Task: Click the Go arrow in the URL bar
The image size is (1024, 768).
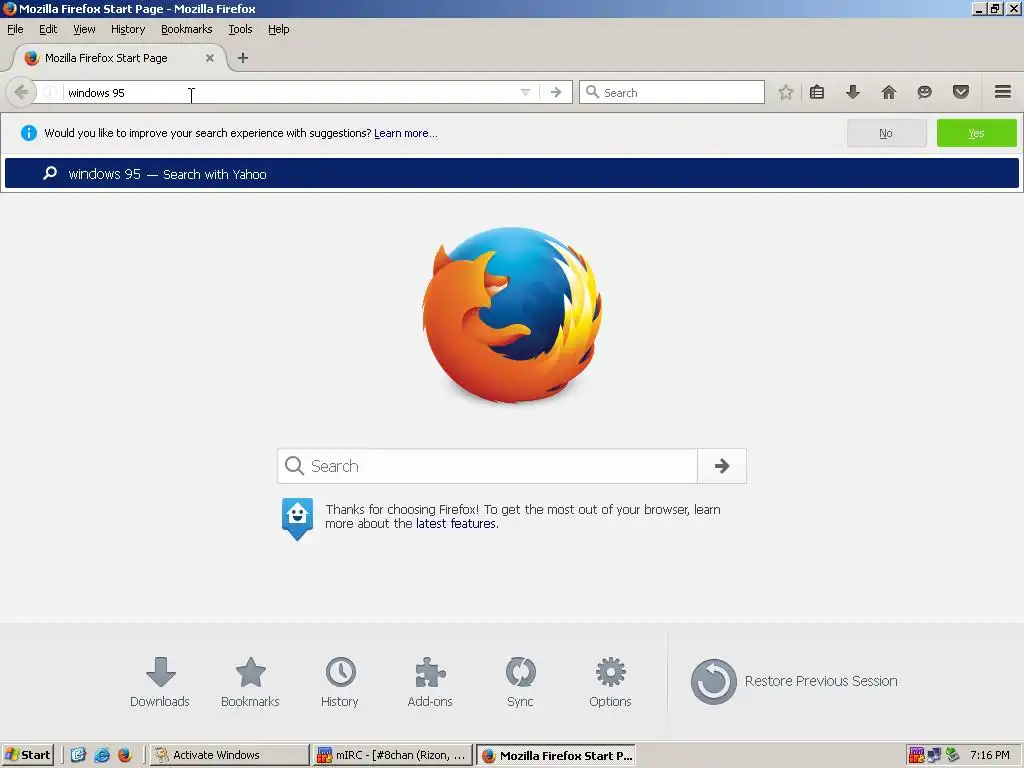Action: (556, 92)
